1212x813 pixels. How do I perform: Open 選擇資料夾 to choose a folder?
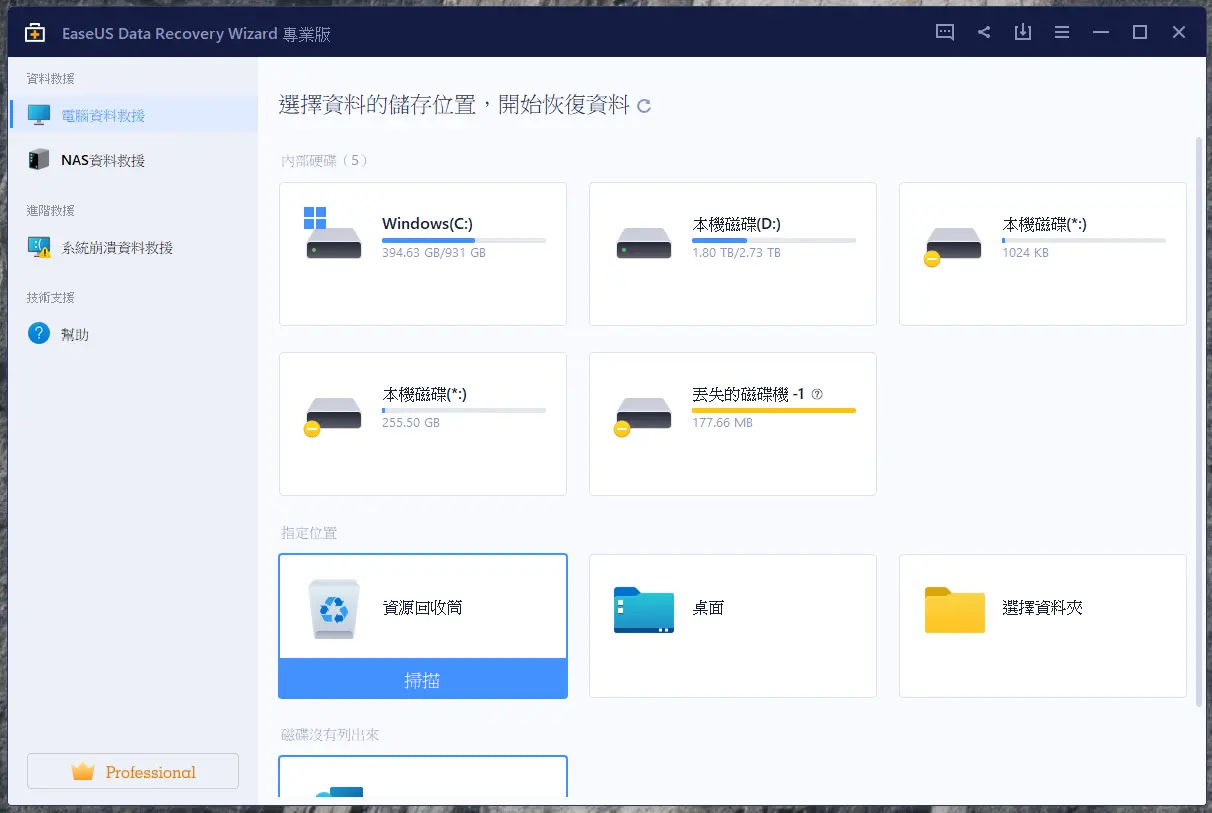[x=1043, y=626]
